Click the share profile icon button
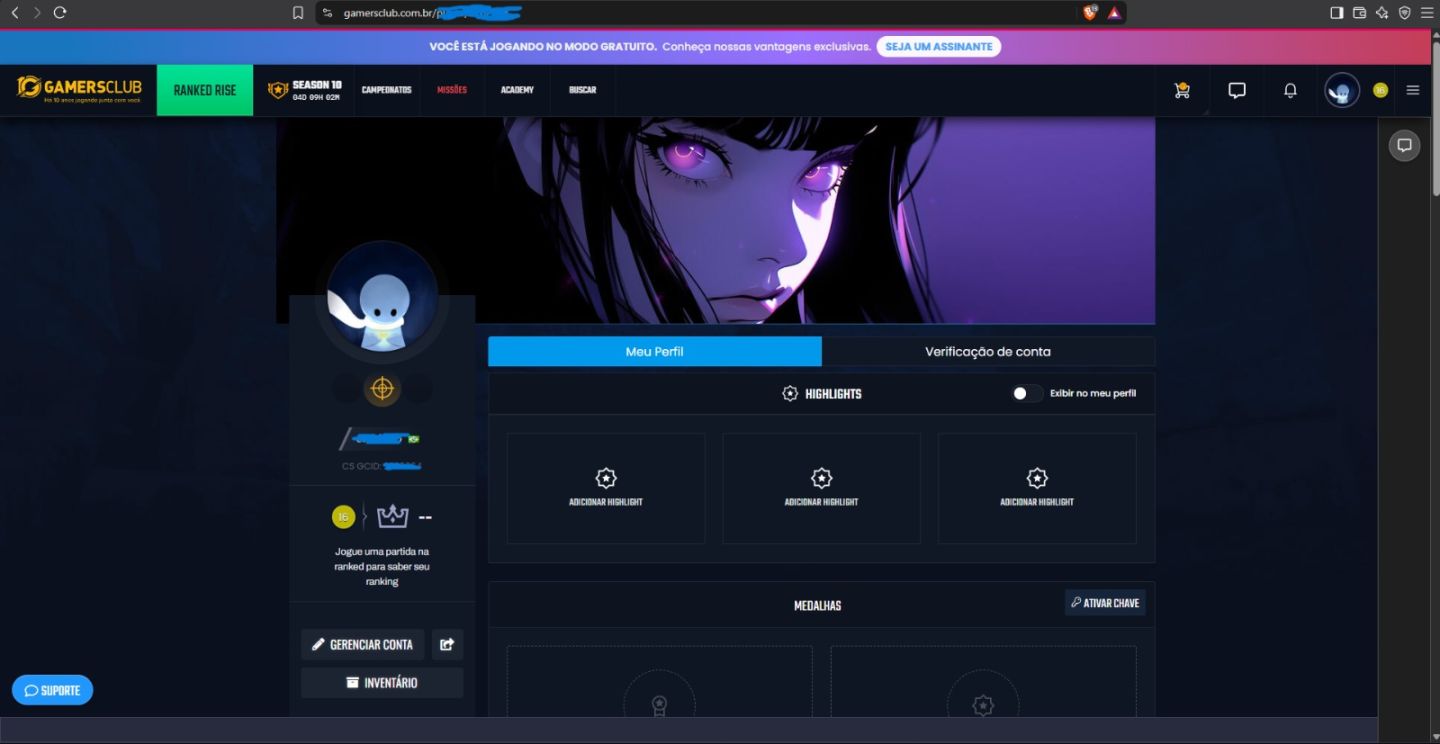1440x744 pixels. [x=447, y=645]
